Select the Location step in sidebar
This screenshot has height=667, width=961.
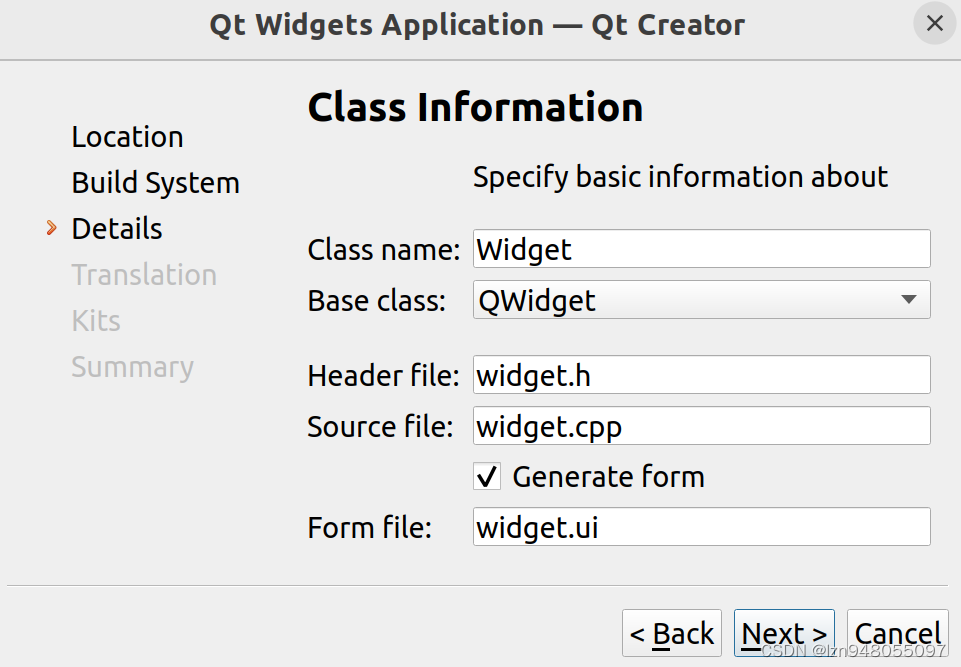click(127, 137)
